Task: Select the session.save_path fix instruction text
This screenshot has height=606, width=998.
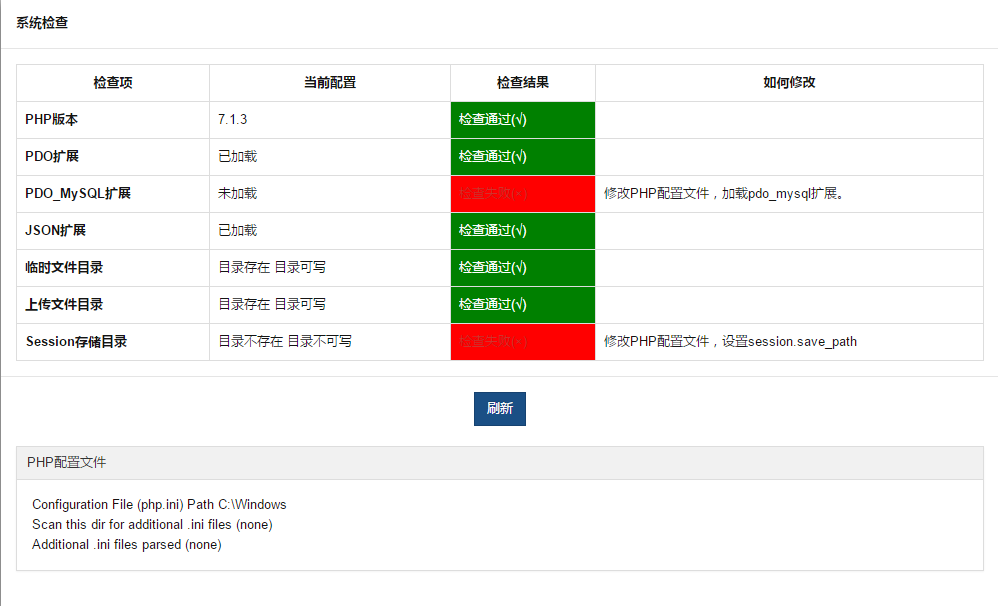Action: (730, 342)
